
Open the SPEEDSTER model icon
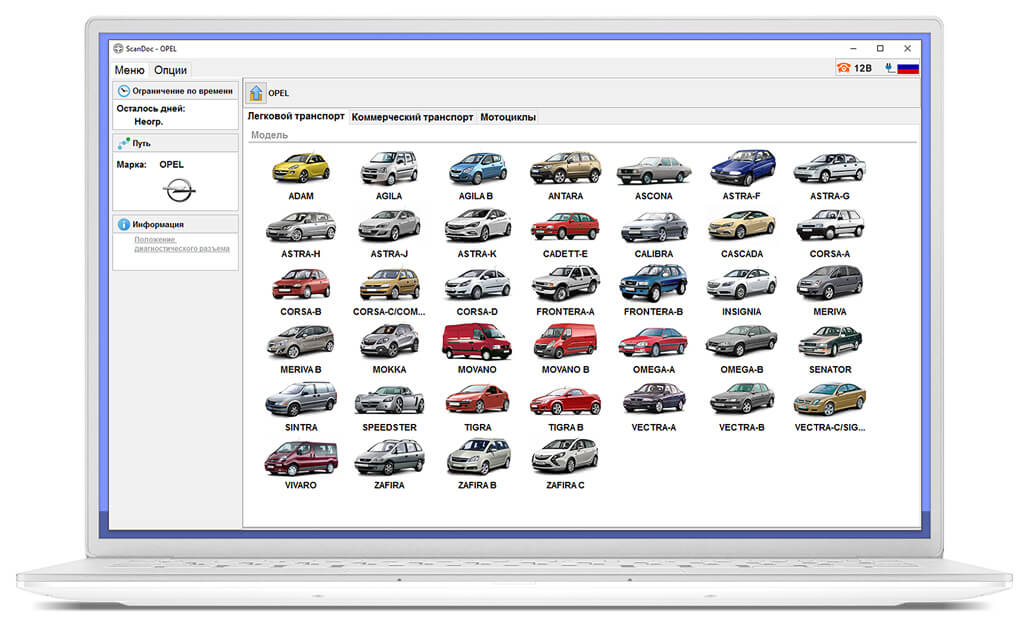pyautogui.click(x=389, y=399)
